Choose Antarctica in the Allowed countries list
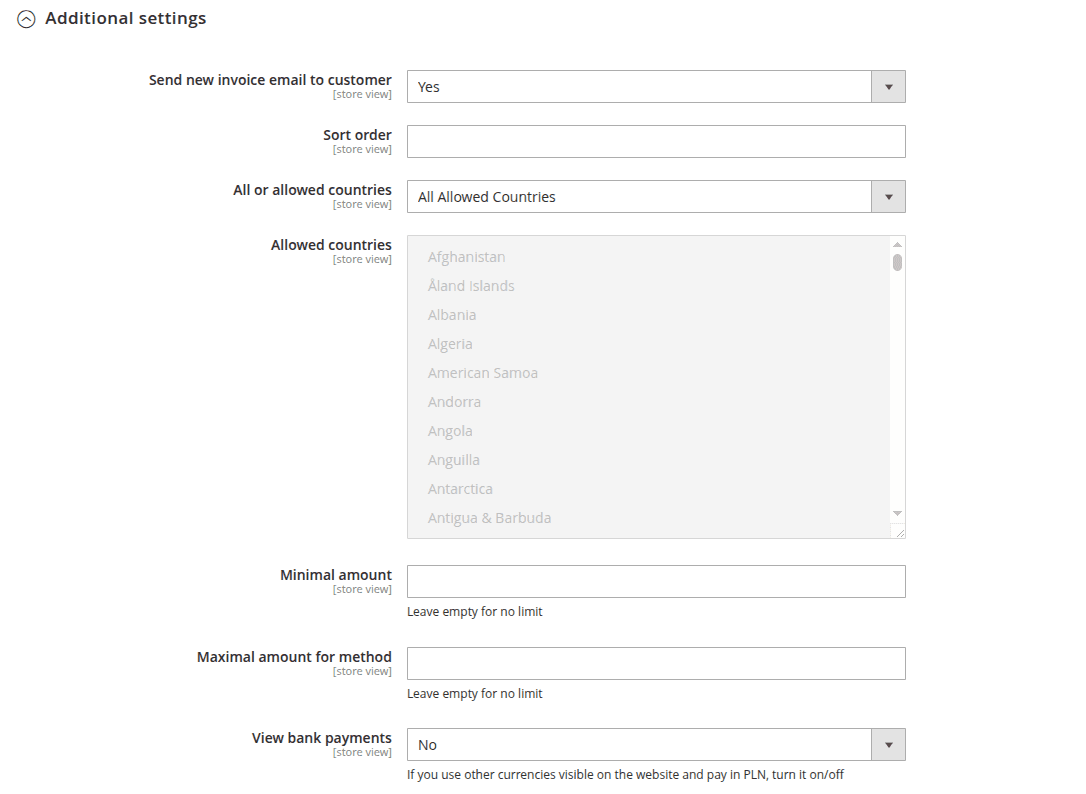Screen dimensions: 1086x794 tap(460, 488)
